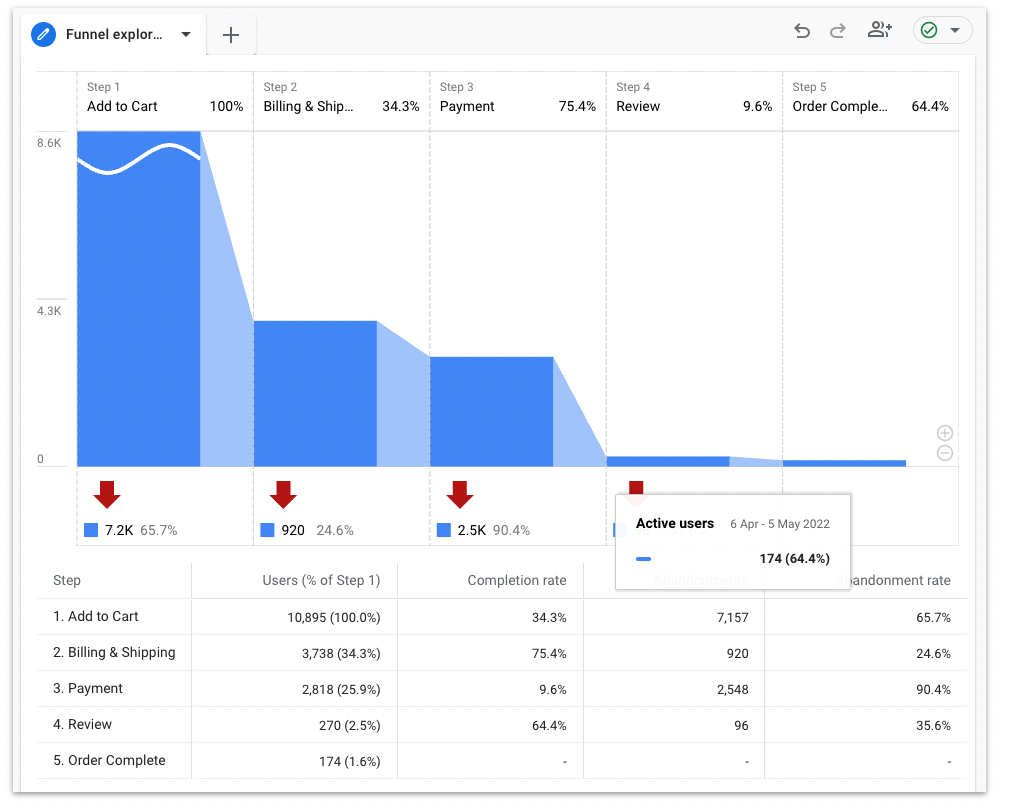Open the green checkmark status dropdown
The image size is (1009, 807).
[x=942, y=30]
